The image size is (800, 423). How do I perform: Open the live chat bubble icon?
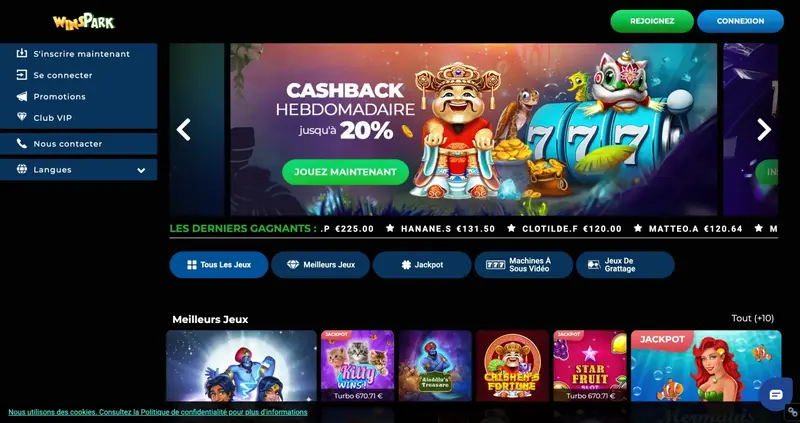(x=776, y=394)
